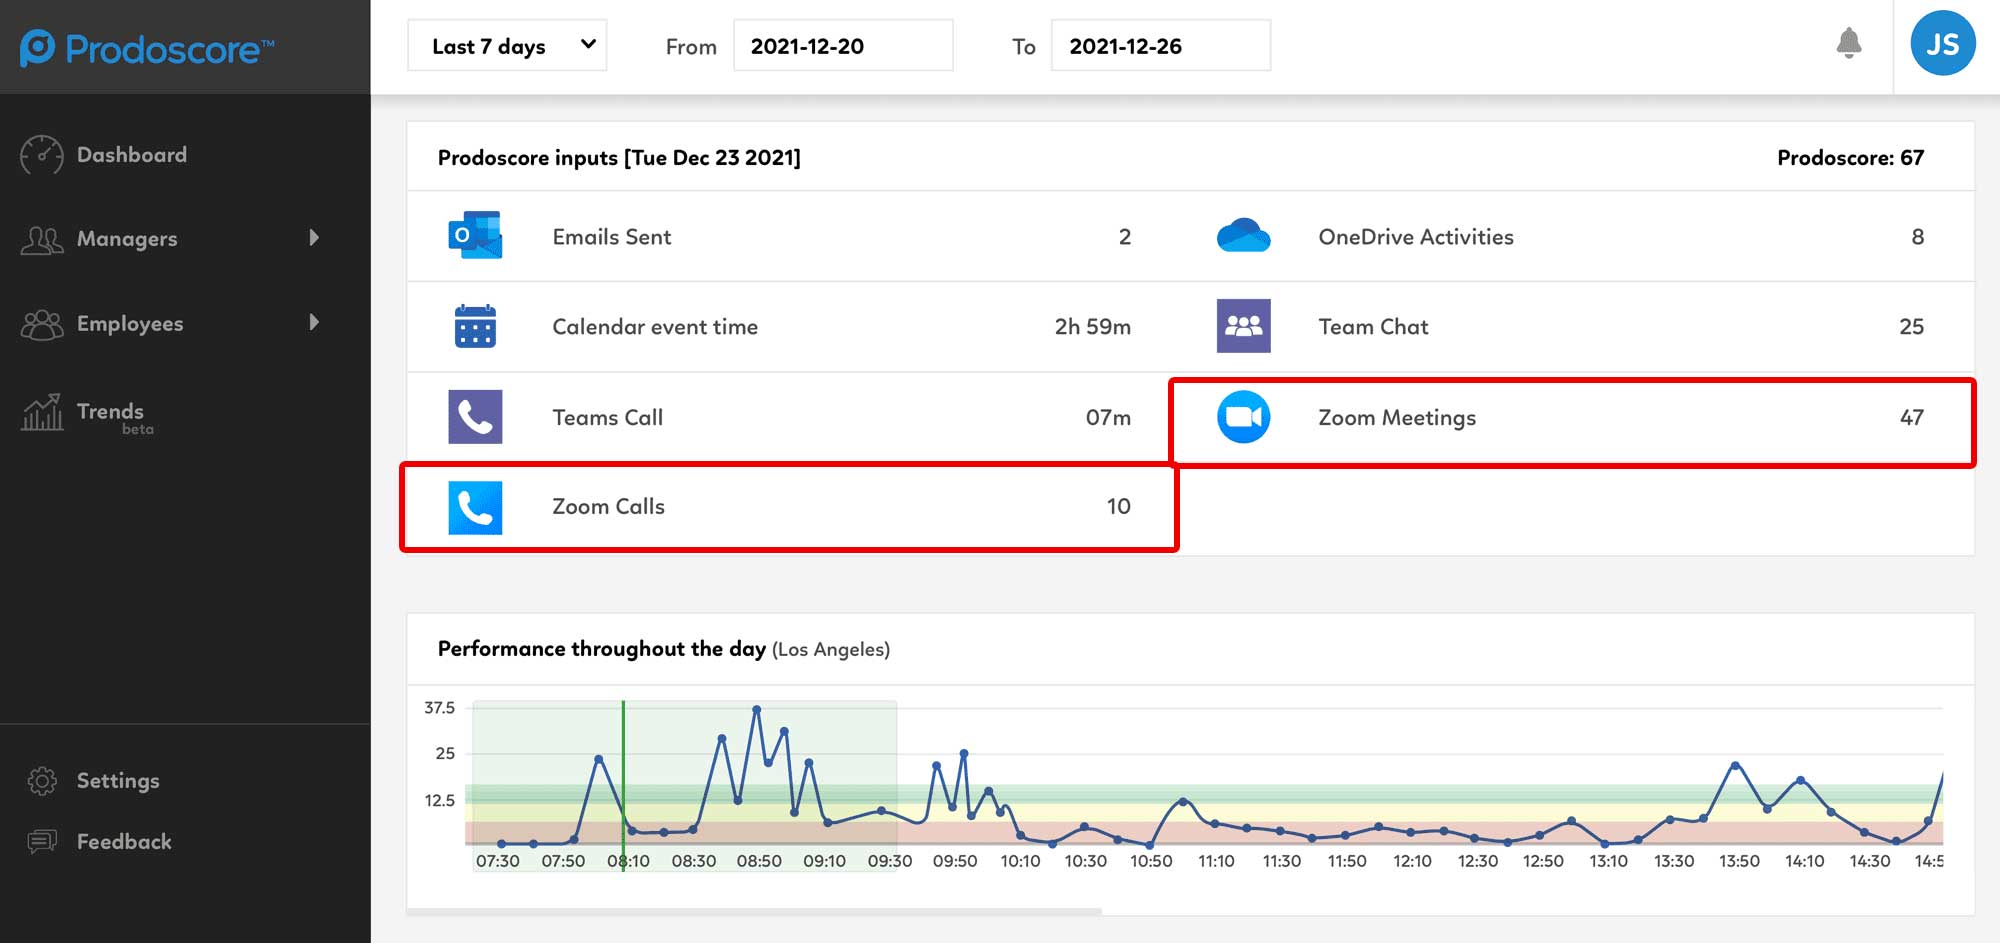Click the Prodoscore: 67 value
Screen dimensions: 2000x943
[1850, 158]
